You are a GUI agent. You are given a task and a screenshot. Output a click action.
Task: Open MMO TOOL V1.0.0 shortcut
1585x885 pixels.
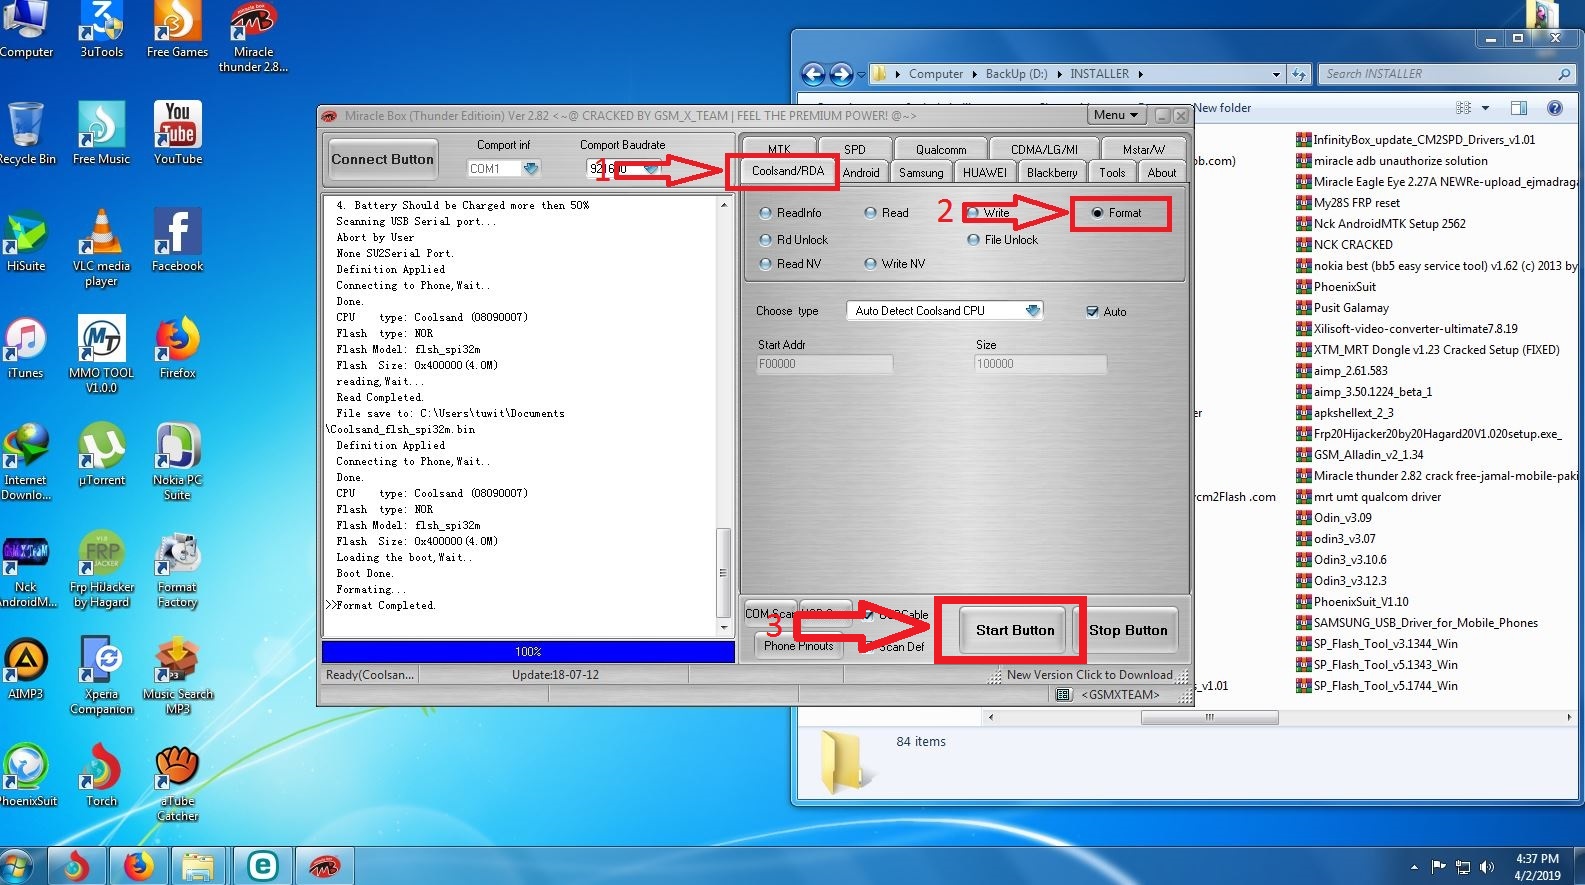101,355
